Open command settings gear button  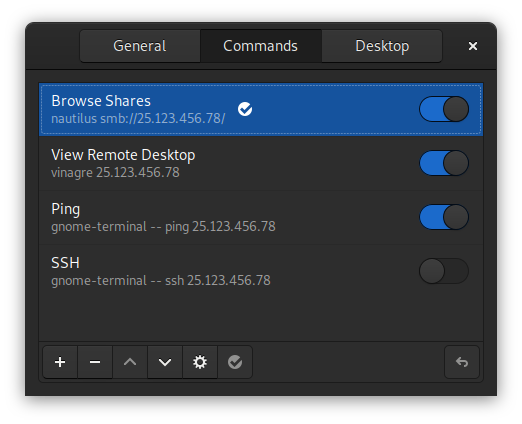[200, 362]
